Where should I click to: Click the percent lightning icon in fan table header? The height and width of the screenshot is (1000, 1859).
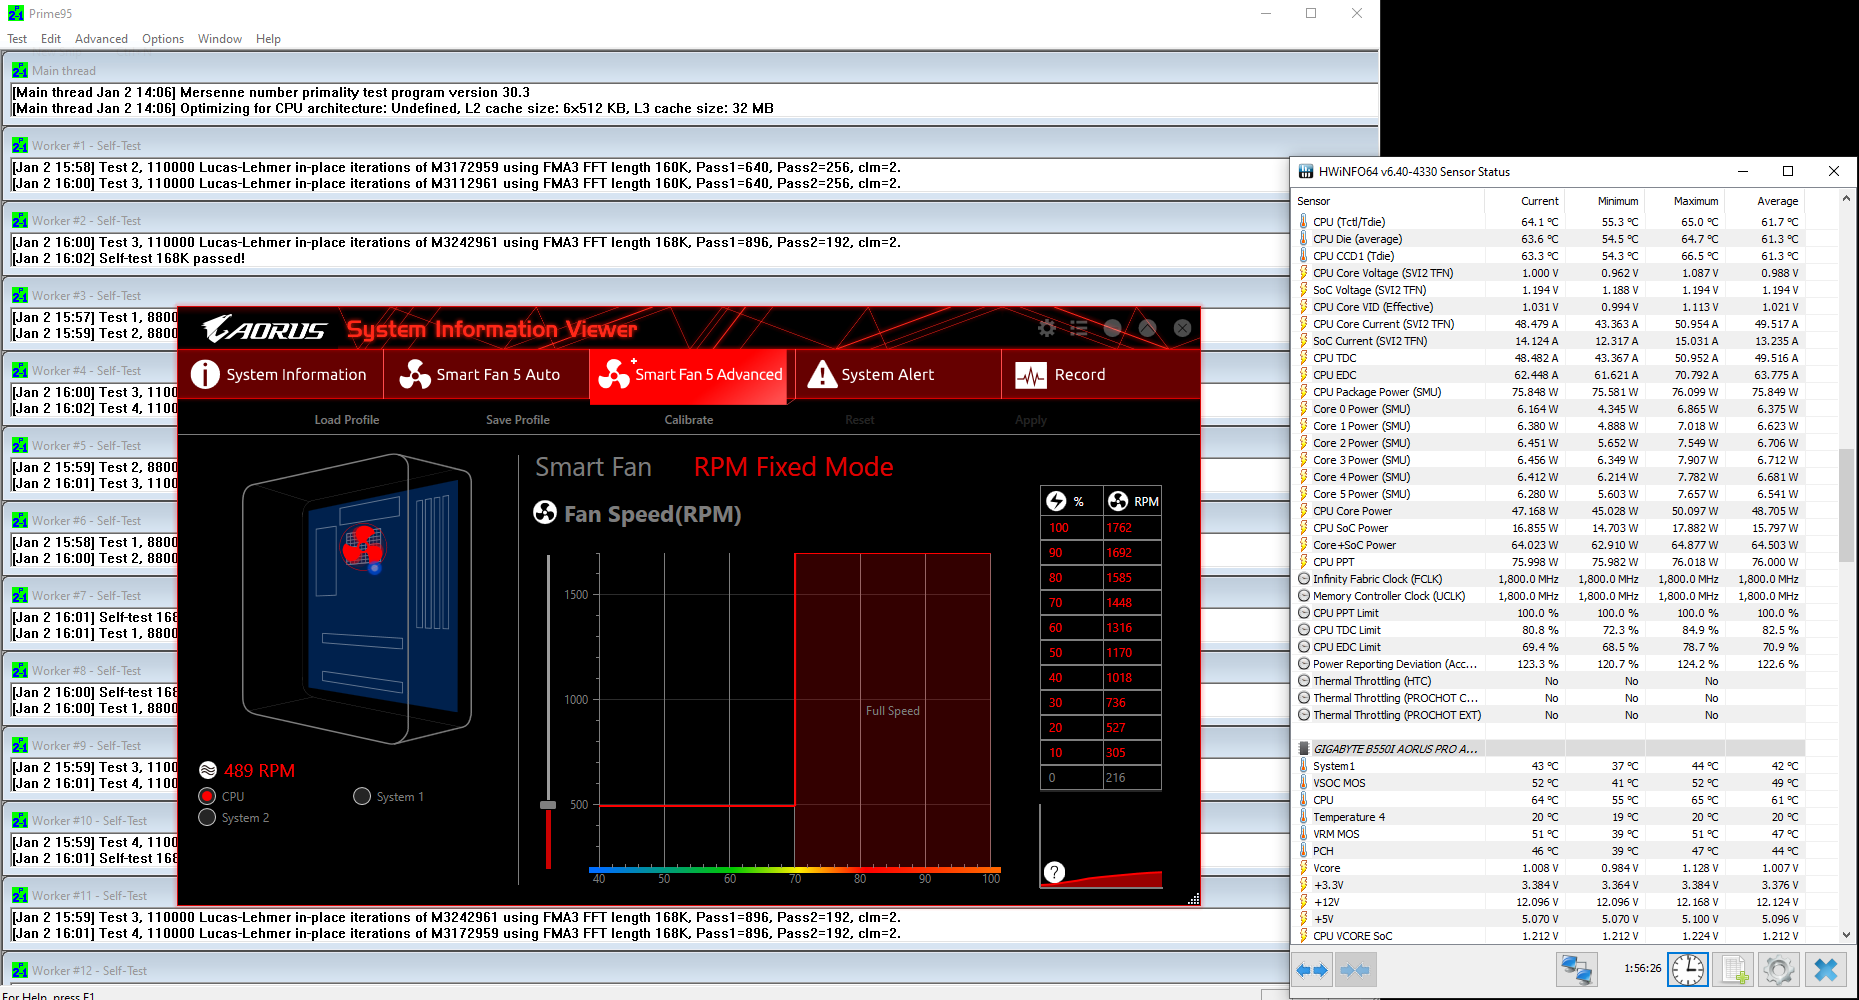[x=1056, y=501]
